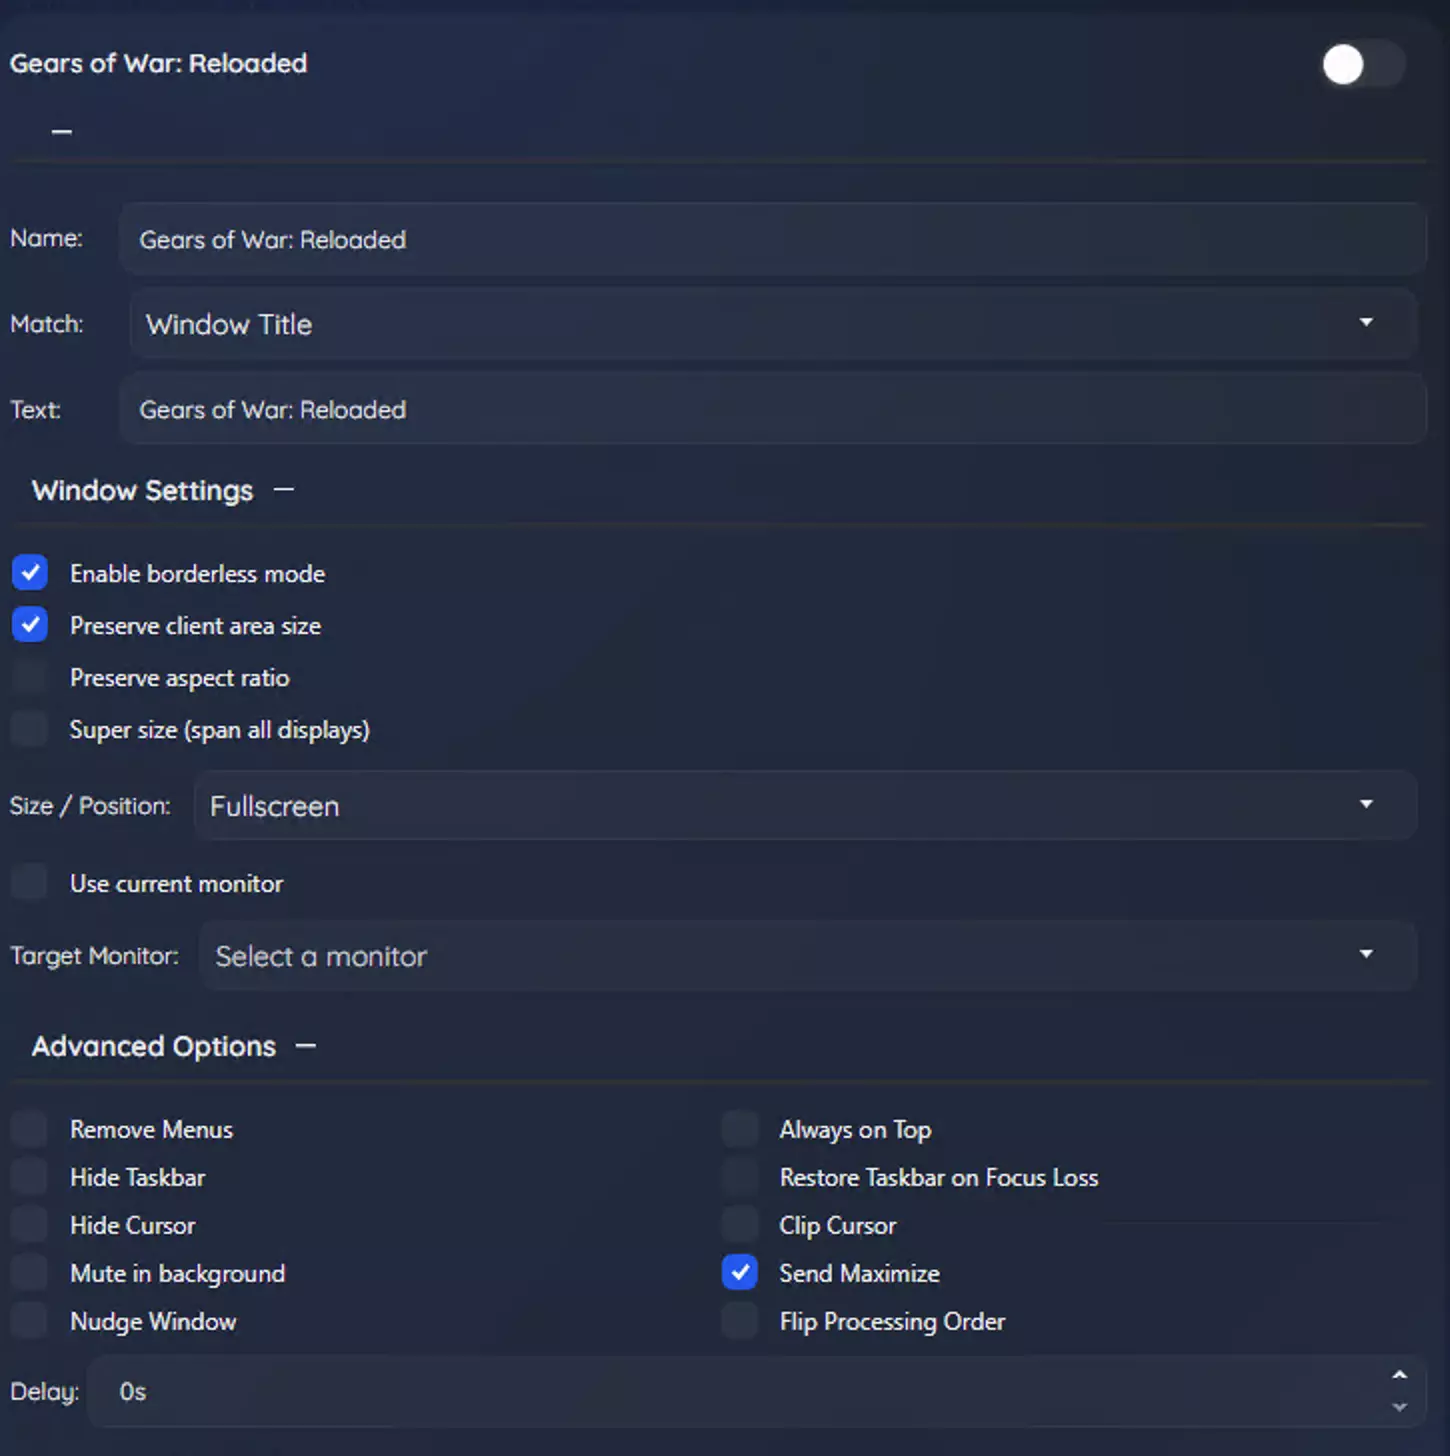Toggle the Gears of War: Reloaded profile switch
This screenshot has height=1456, width=1450.
(1362, 65)
